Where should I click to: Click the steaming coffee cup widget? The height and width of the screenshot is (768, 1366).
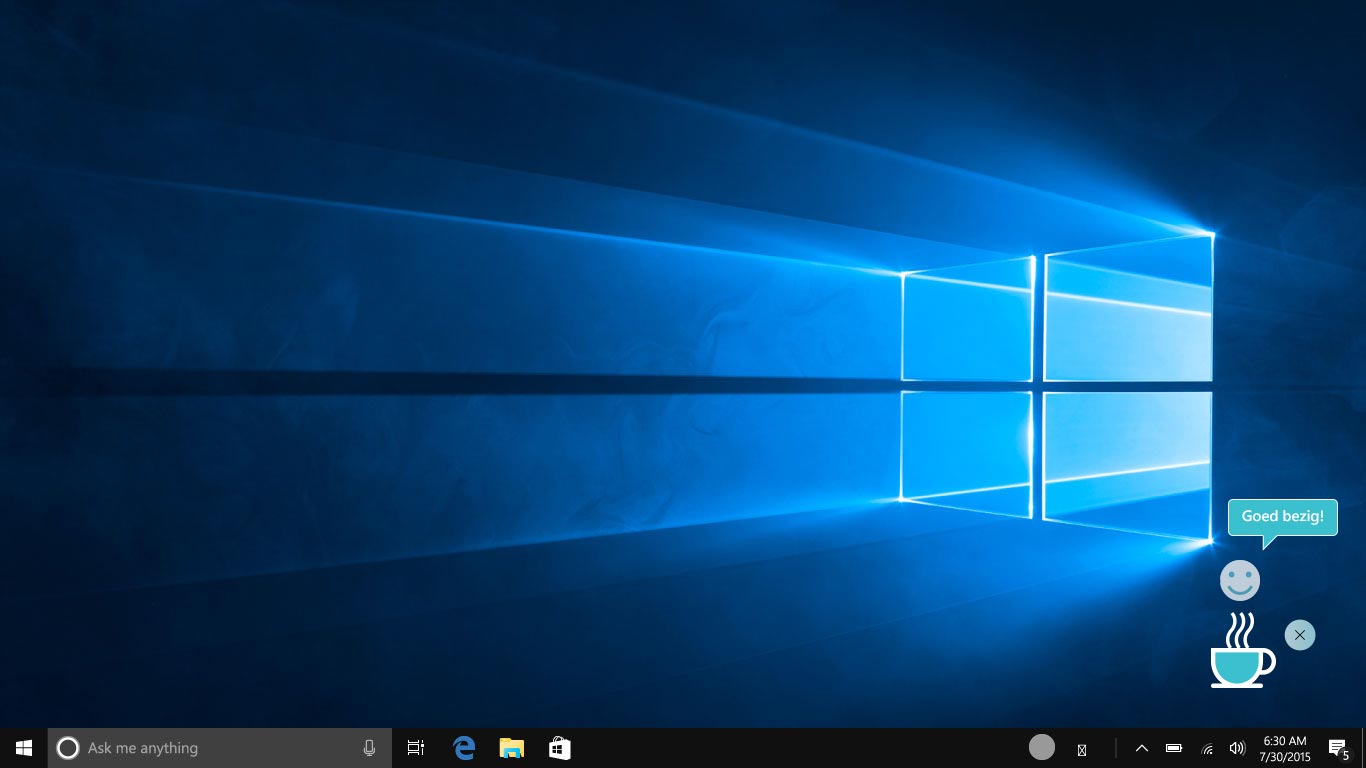click(x=1242, y=652)
